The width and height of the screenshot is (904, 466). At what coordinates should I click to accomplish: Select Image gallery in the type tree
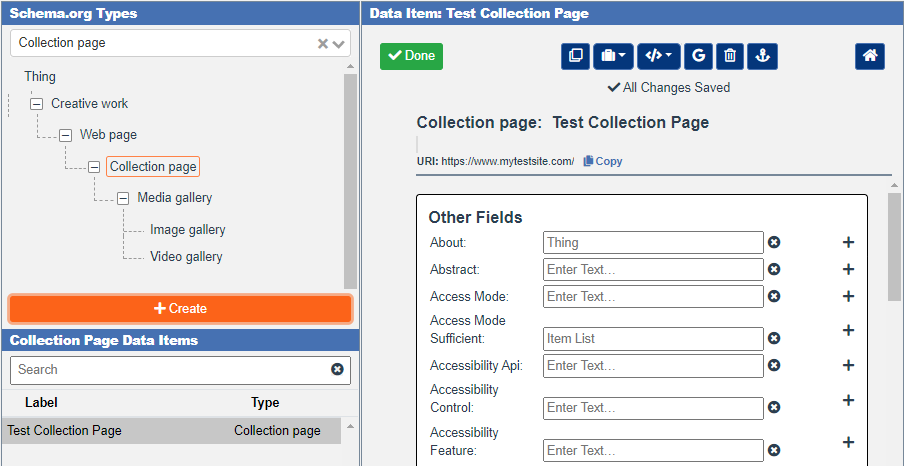tap(187, 230)
